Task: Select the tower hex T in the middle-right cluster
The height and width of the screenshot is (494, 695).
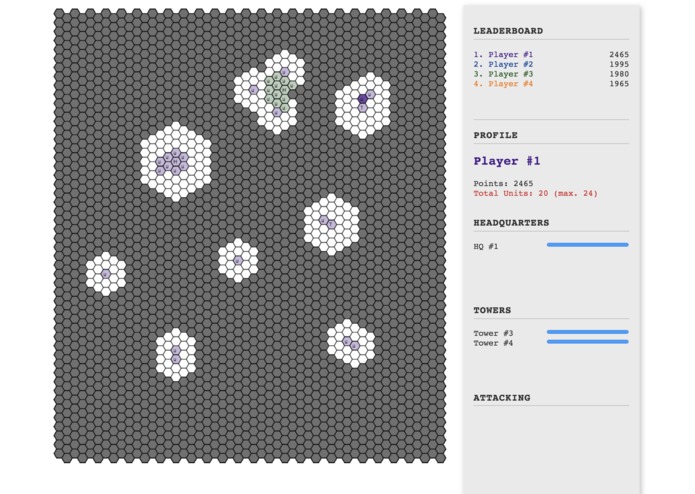Action: (332, 225)
